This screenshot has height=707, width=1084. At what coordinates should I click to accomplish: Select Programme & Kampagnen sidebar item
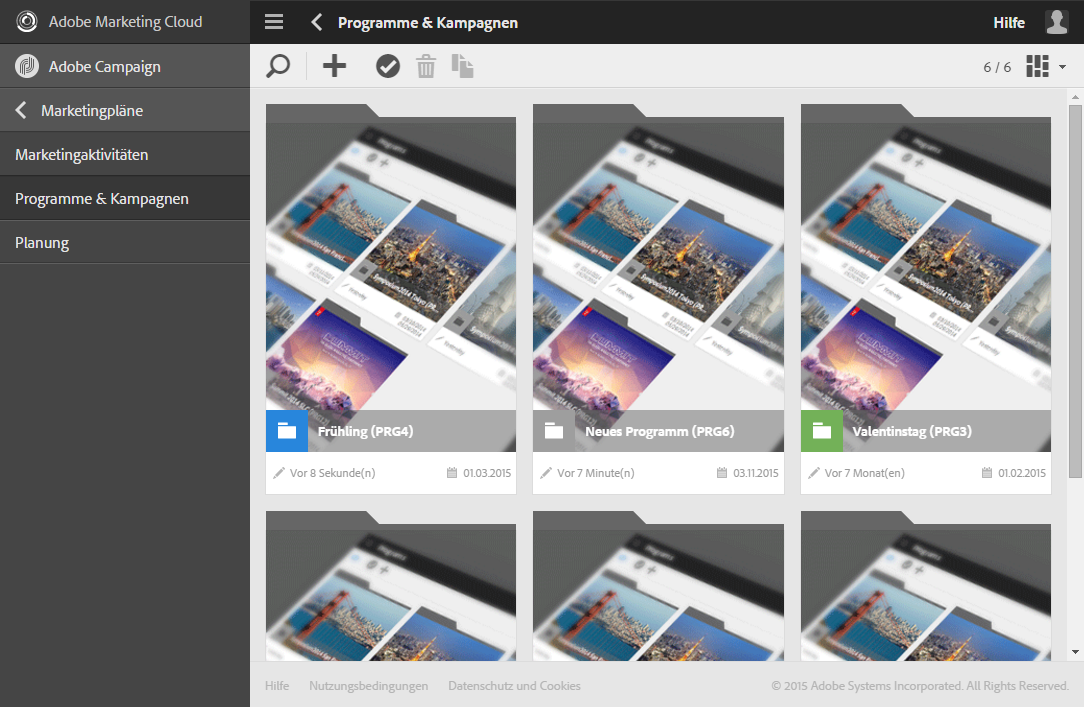(x=124, y=198)
